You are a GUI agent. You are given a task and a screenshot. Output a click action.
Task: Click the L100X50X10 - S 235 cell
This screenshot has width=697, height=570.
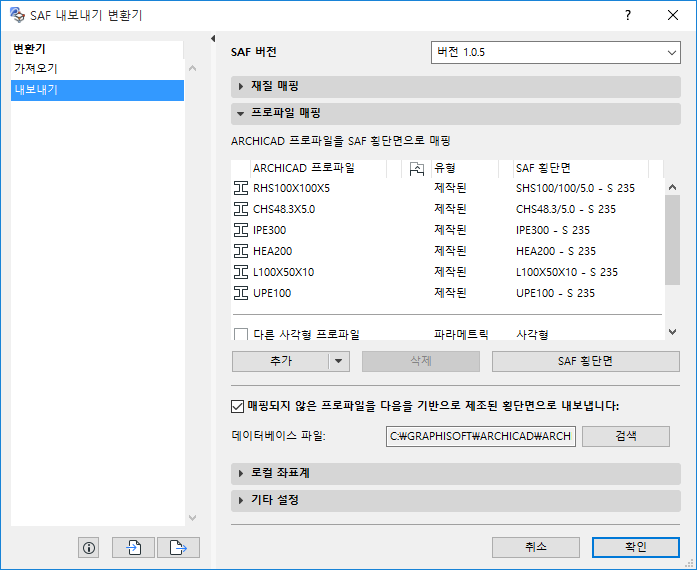point(567,272)
